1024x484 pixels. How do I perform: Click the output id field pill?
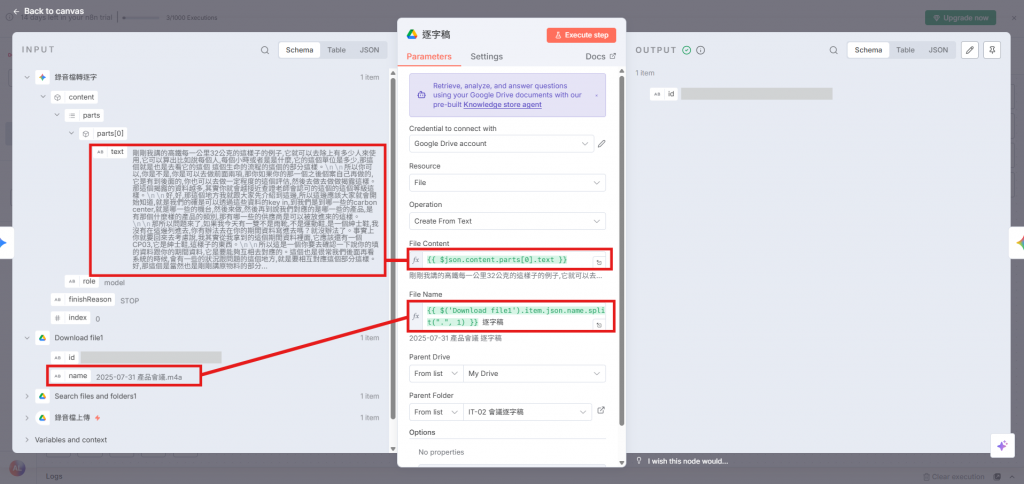tap(664, 94)
